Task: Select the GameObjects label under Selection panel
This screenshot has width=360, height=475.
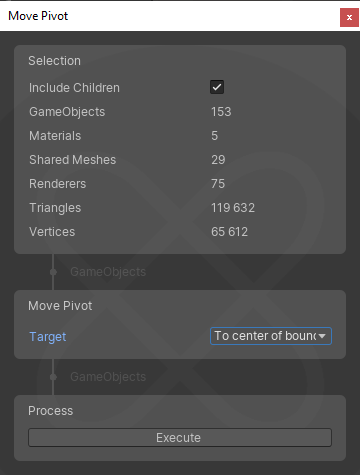Action: 108,272
